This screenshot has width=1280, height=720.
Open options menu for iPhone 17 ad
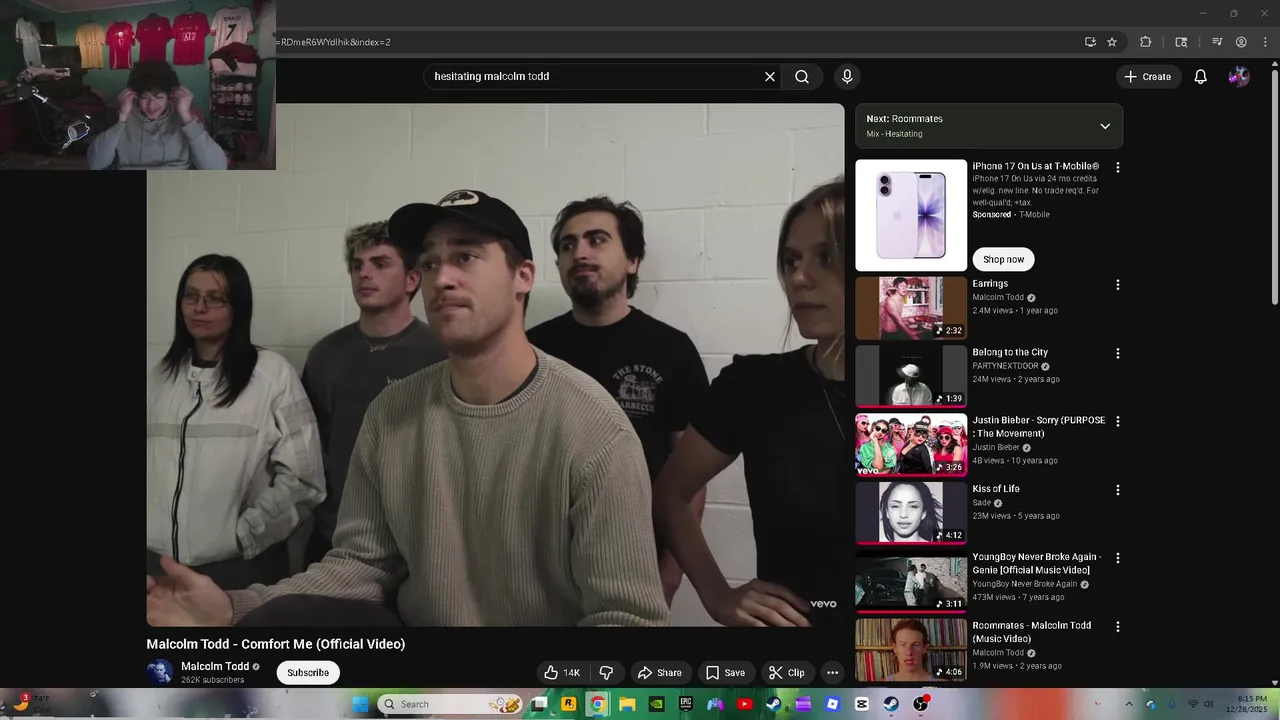click(1118, 168)
